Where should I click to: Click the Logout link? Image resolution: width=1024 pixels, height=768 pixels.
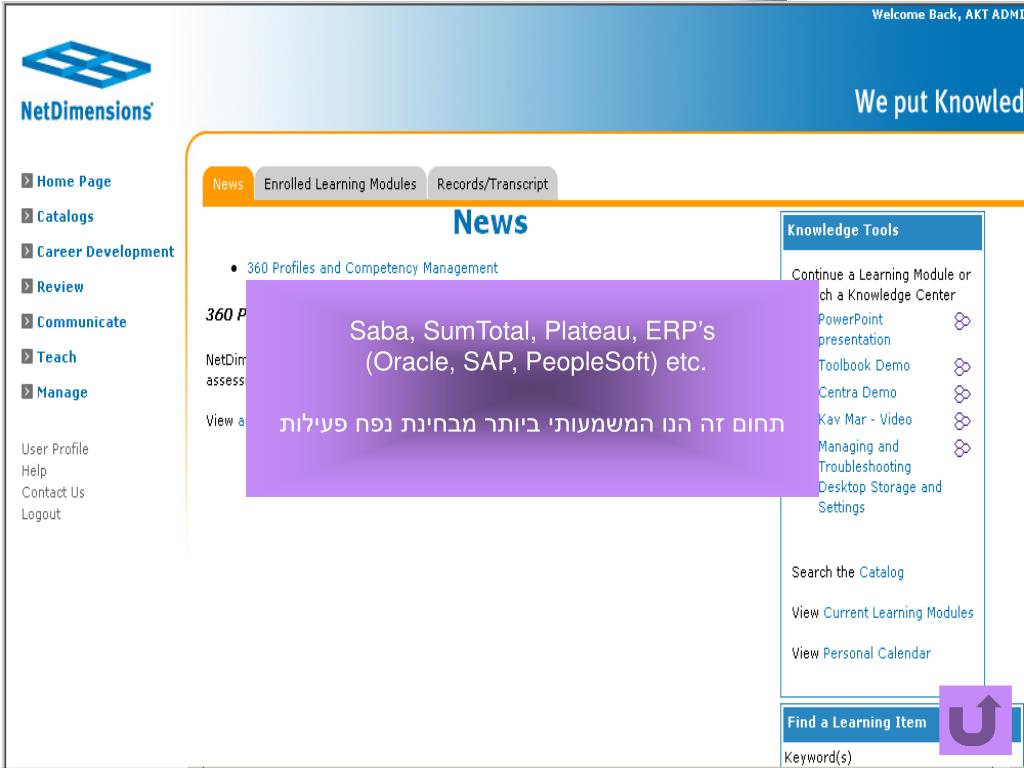tap(41, 515)
